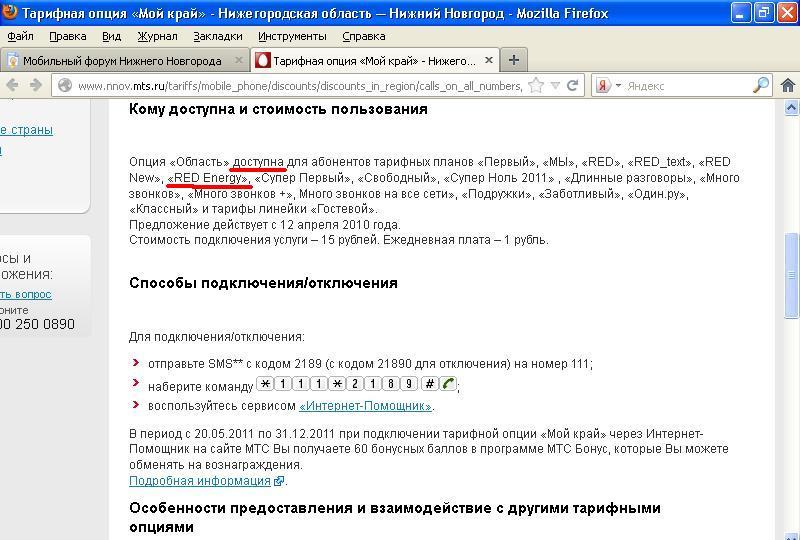The width and height of the screenshot is (800, 540).
Task: Click the scrollbar up arrow
Action: point(791,108)
